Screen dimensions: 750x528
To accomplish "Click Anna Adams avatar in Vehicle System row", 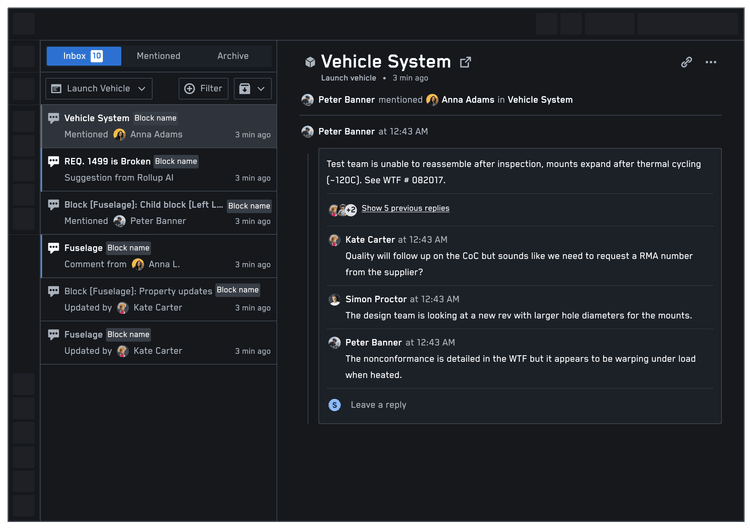I will tap(120, 135).
